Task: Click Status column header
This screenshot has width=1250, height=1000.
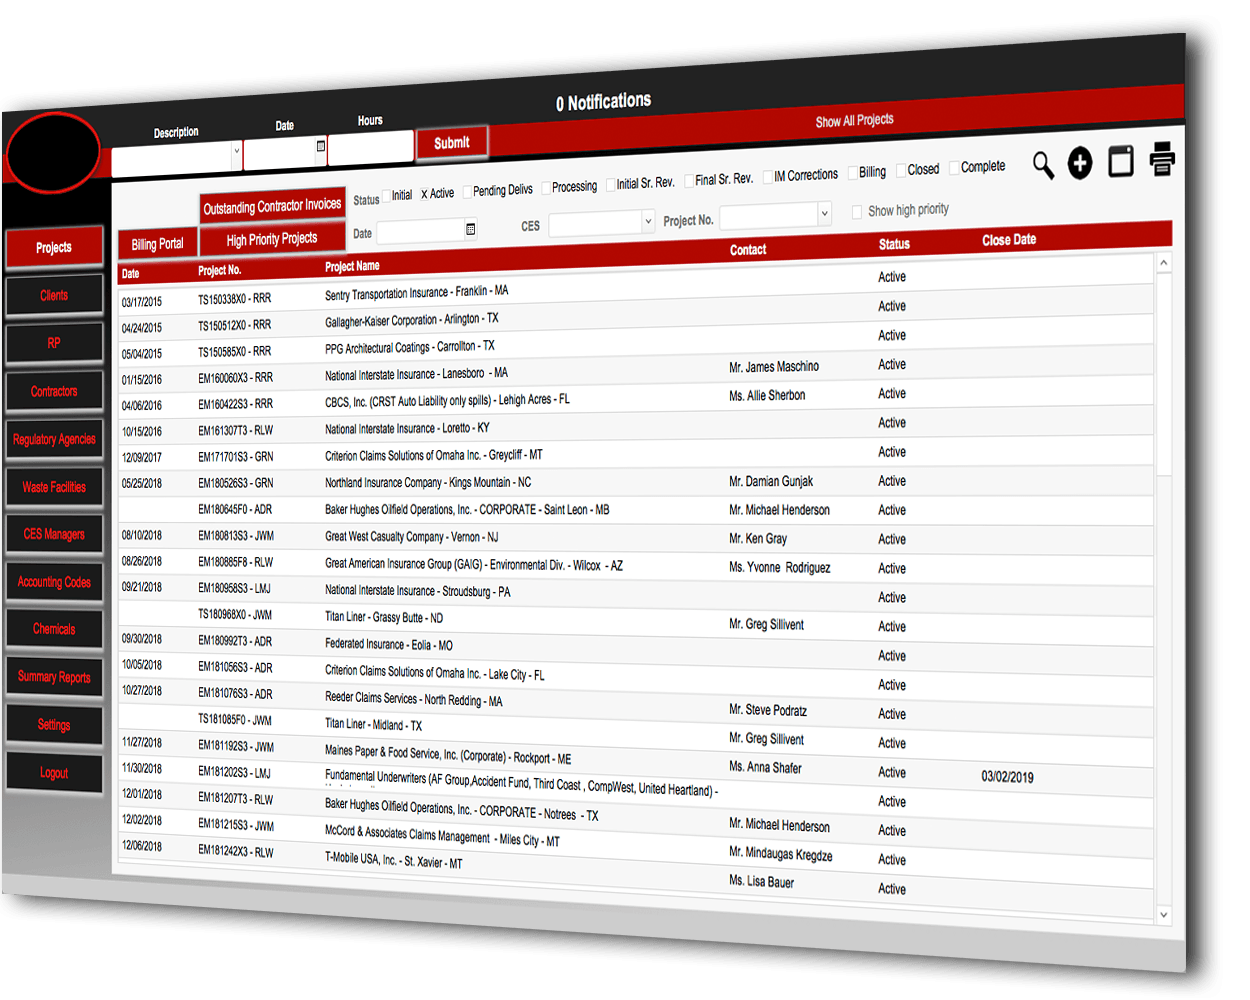Action: pos(894,244)
